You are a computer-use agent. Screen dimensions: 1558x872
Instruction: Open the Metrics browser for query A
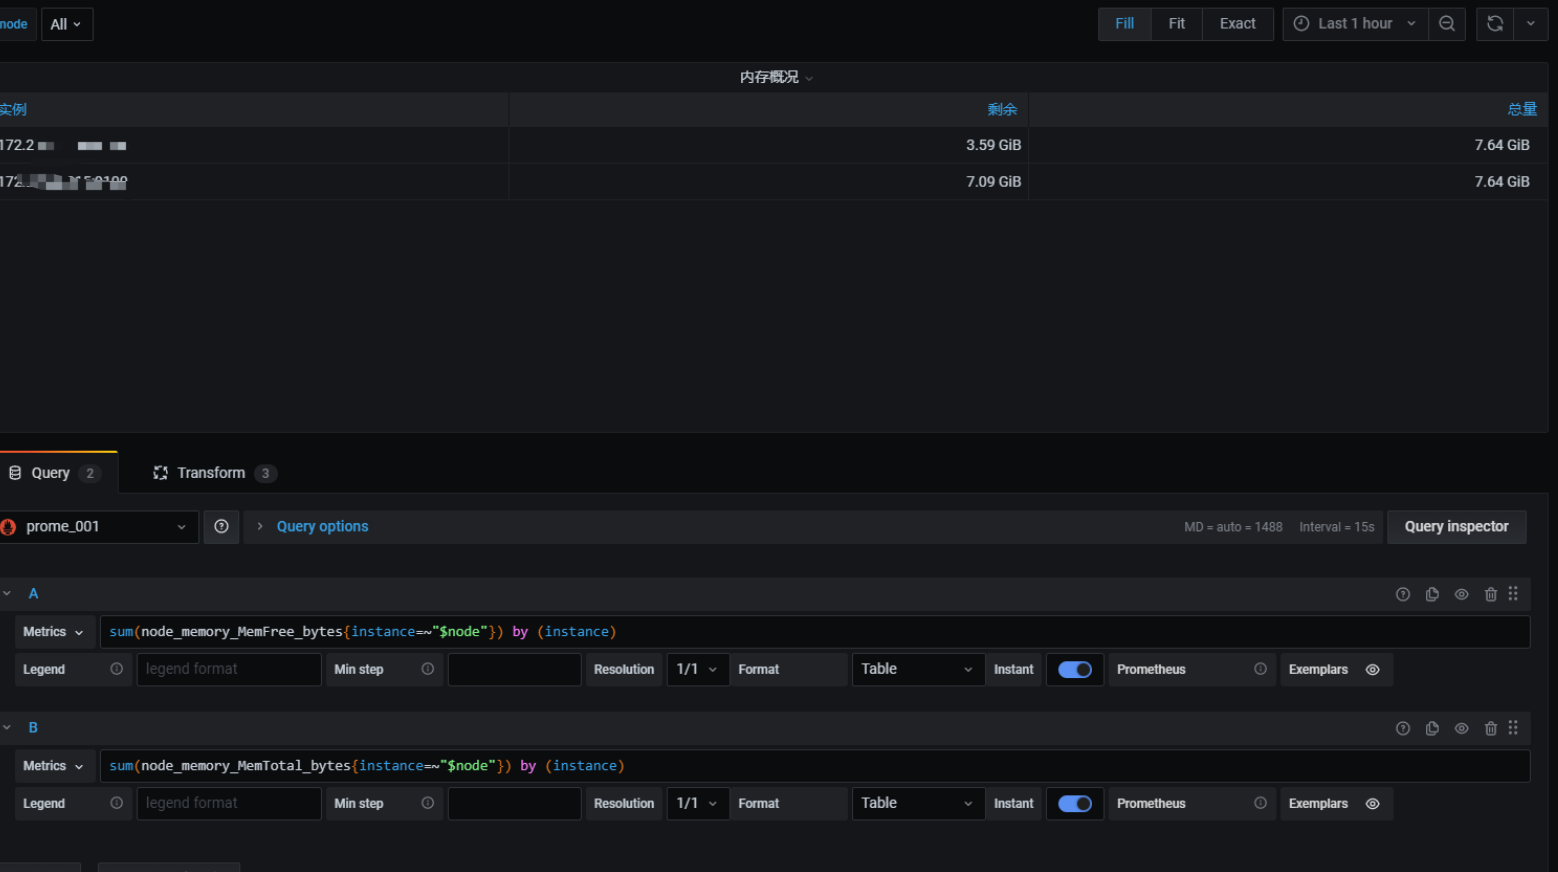coord(54,632)
